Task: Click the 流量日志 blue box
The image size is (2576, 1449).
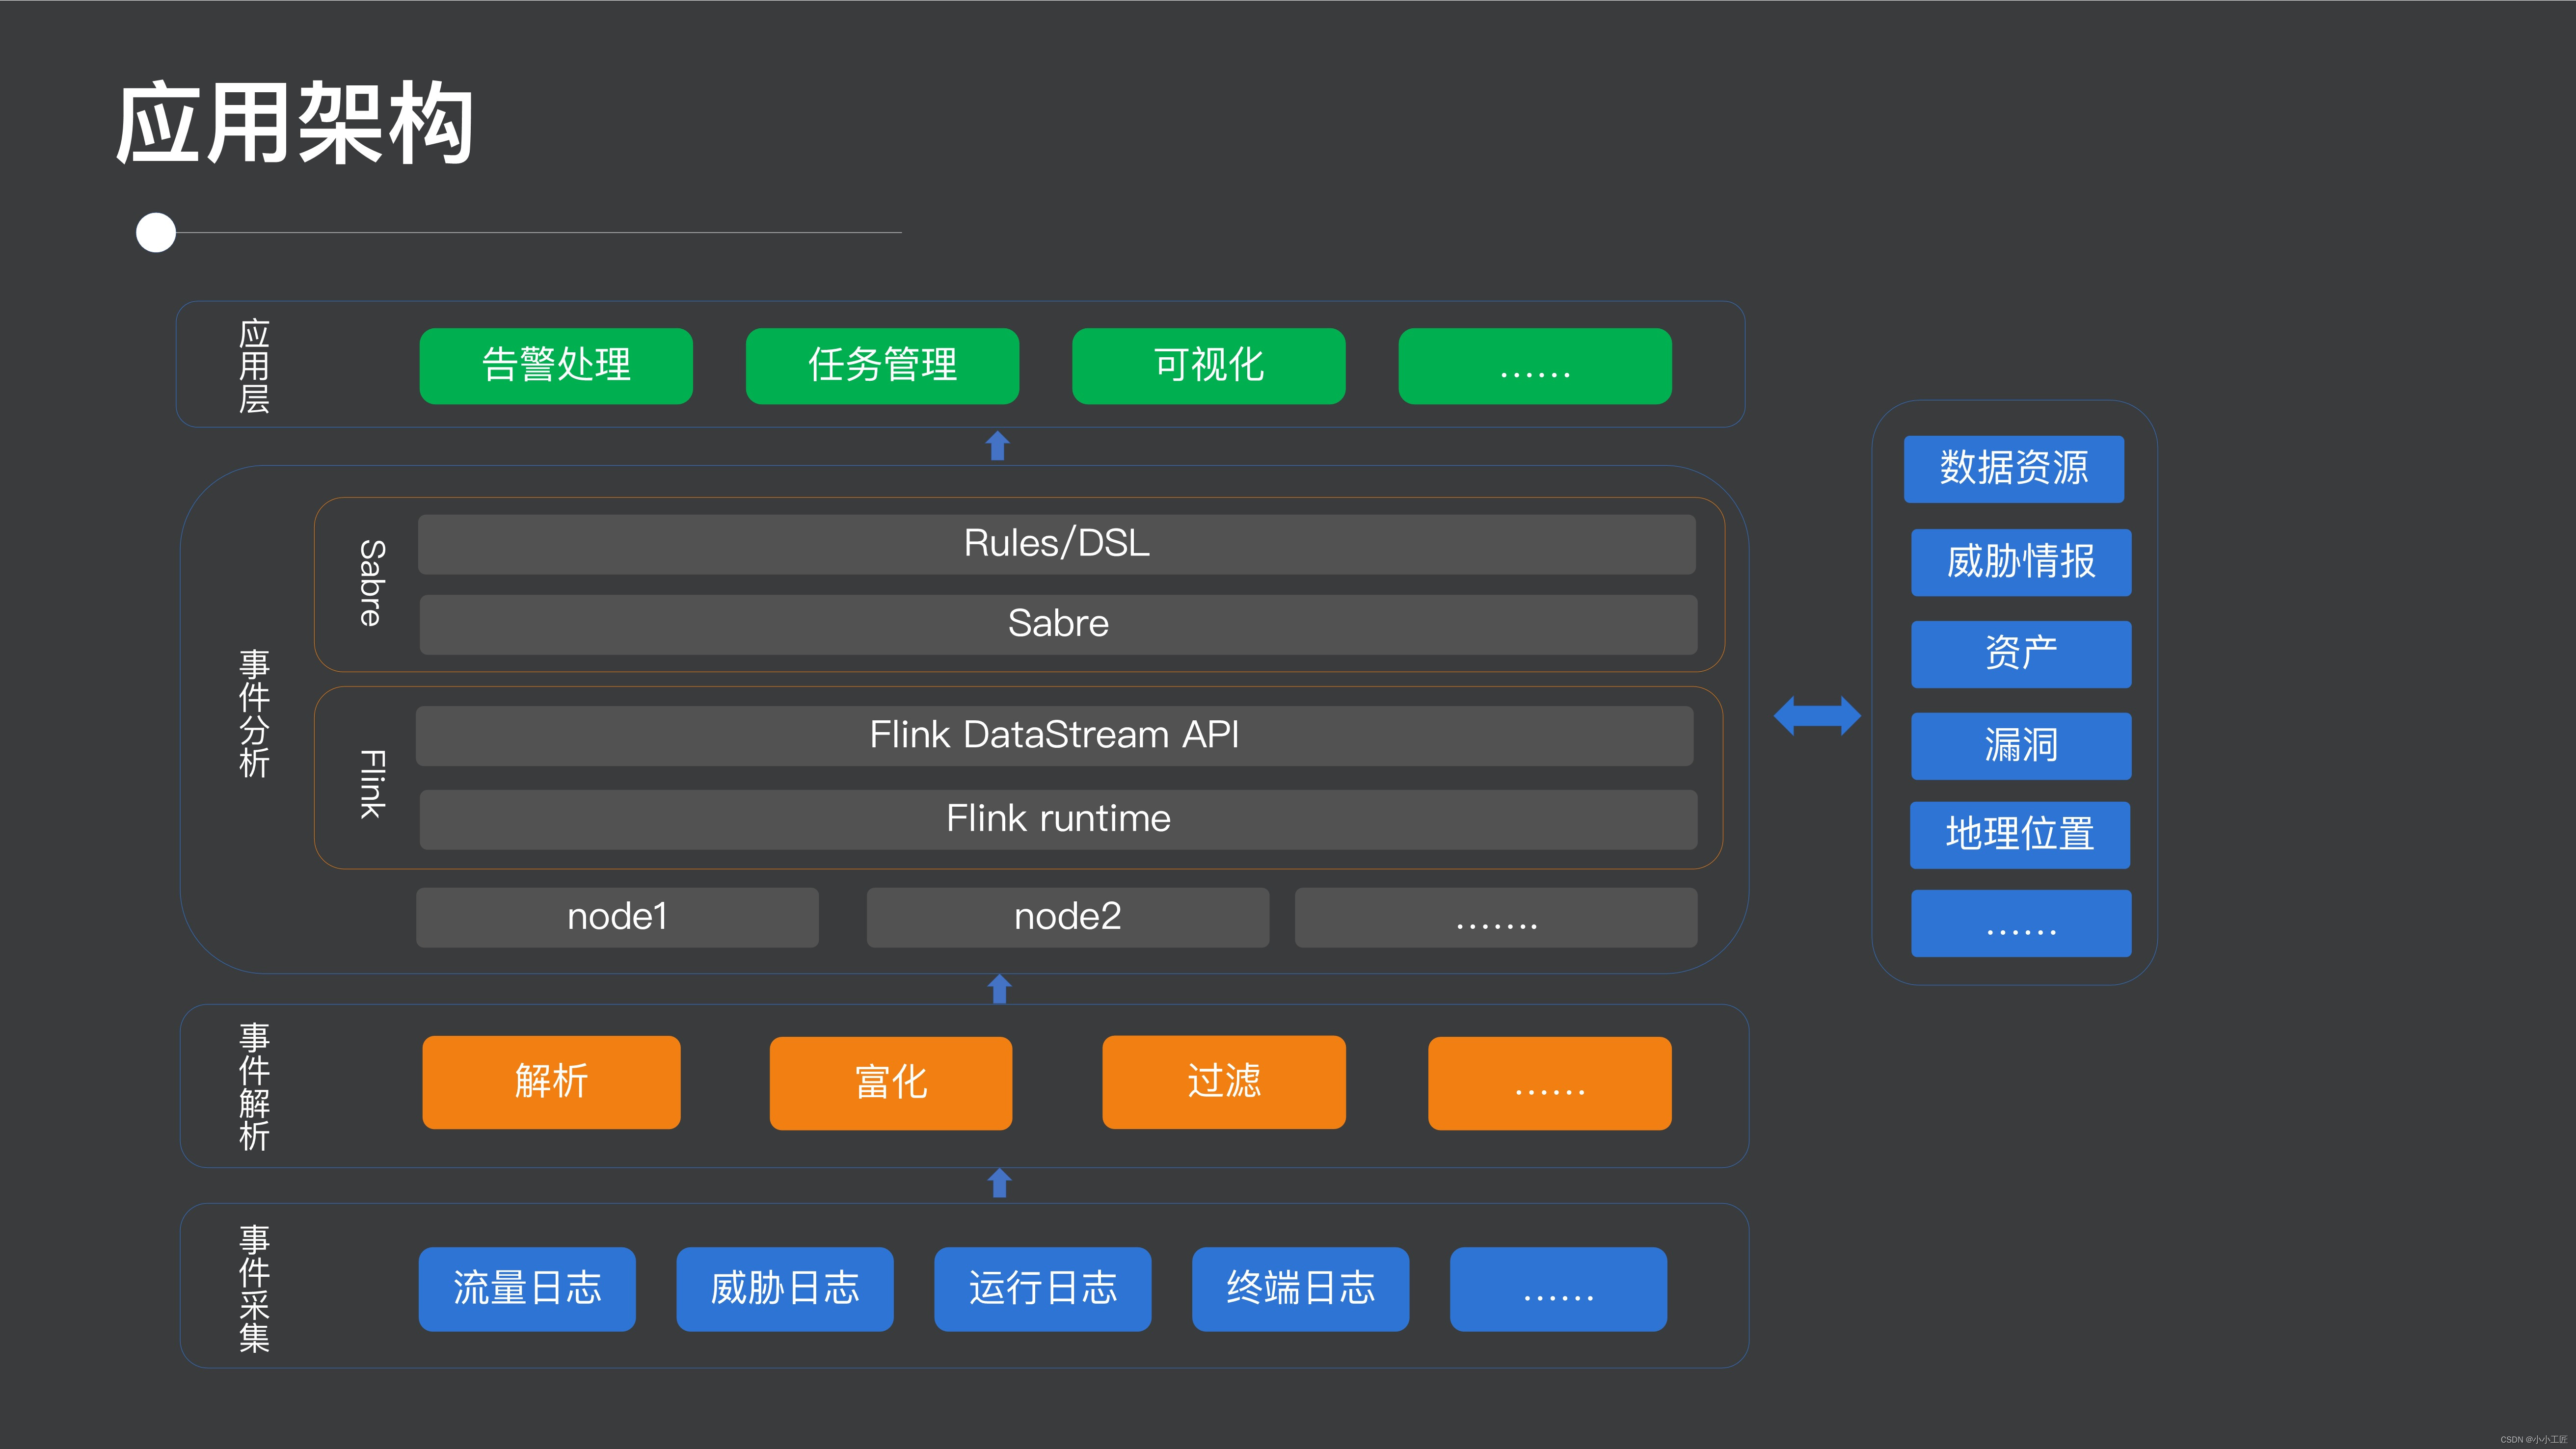Action: pyautogui.click(x=527, y=1289)
